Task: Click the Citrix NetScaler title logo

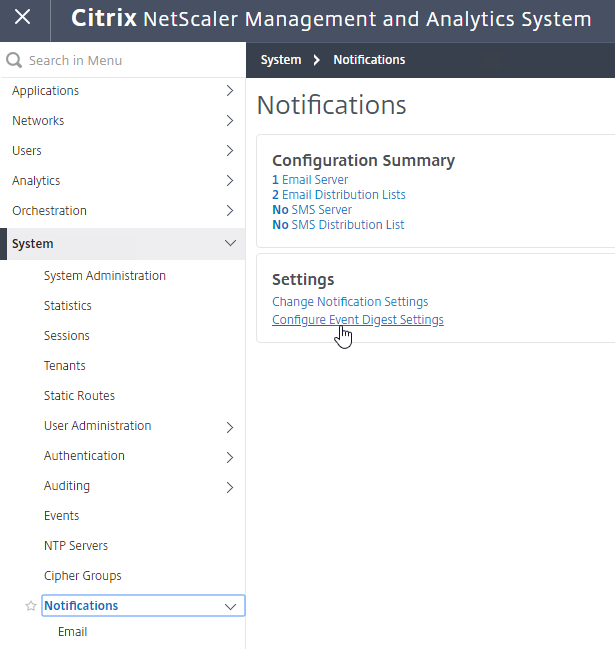Action: click(x=331, y=19)
